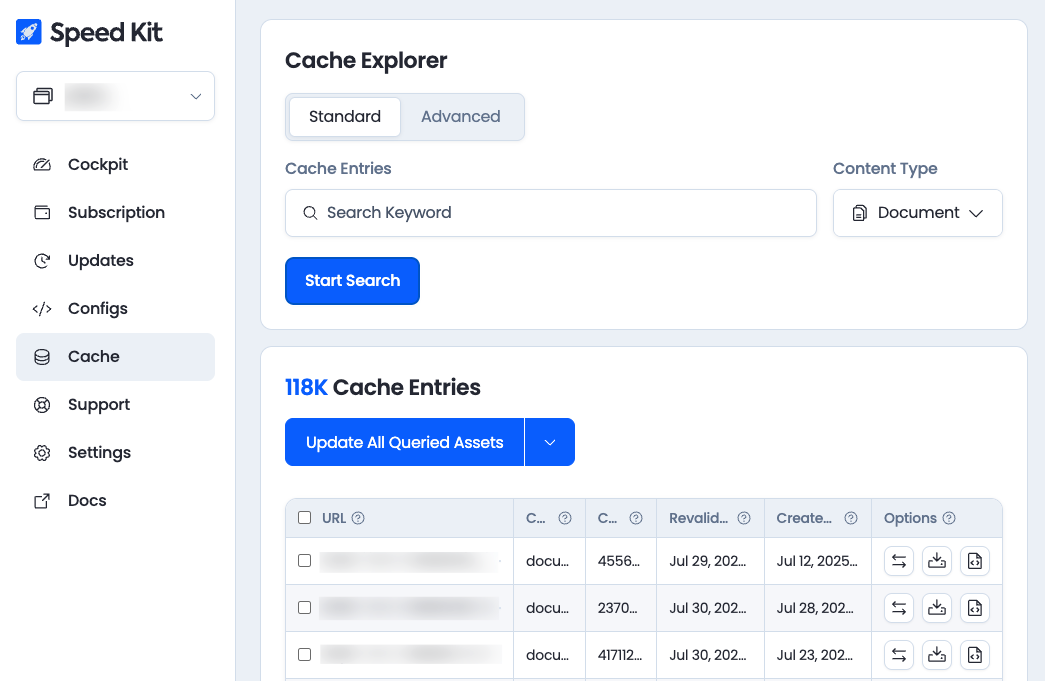
Task: Check the row created Jul 28
Action: pyautogui.click(x=305, y=608)
